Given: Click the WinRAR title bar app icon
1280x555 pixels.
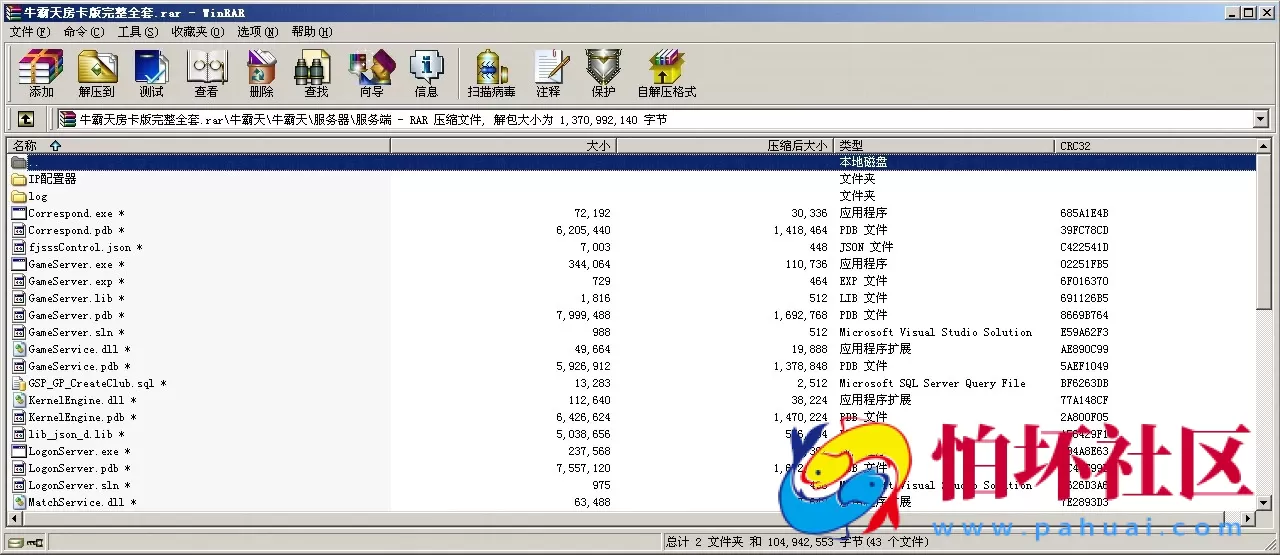Looking at the screenshot, I should point(12,12).
